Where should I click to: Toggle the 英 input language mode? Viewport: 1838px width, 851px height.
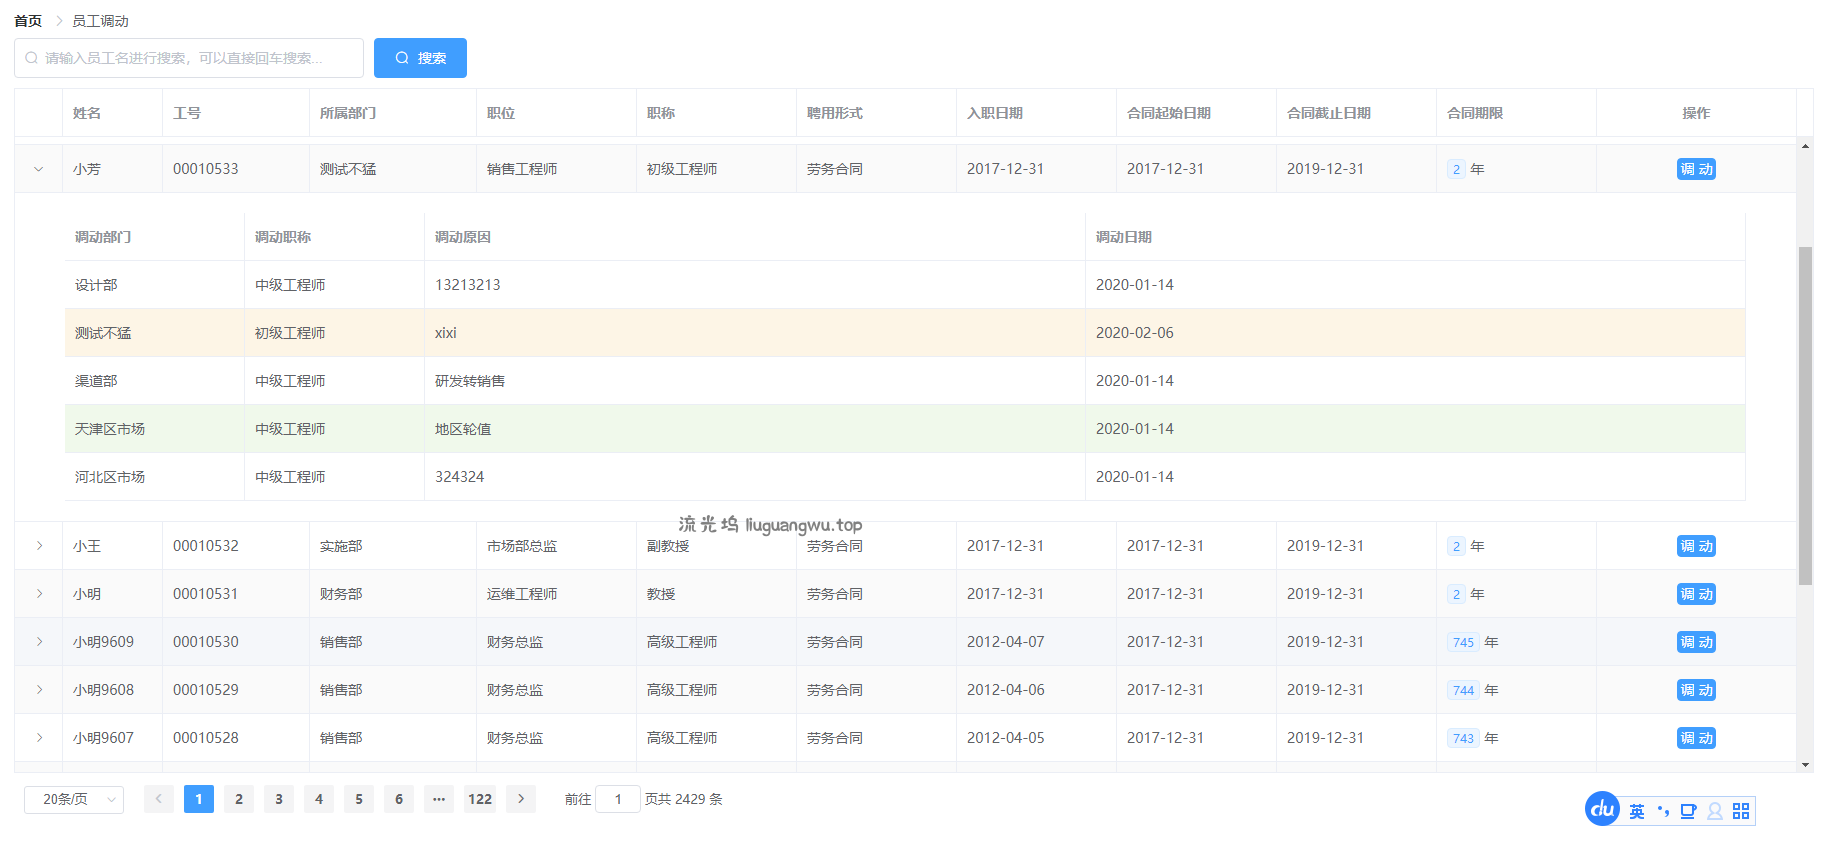point(1637,811)
